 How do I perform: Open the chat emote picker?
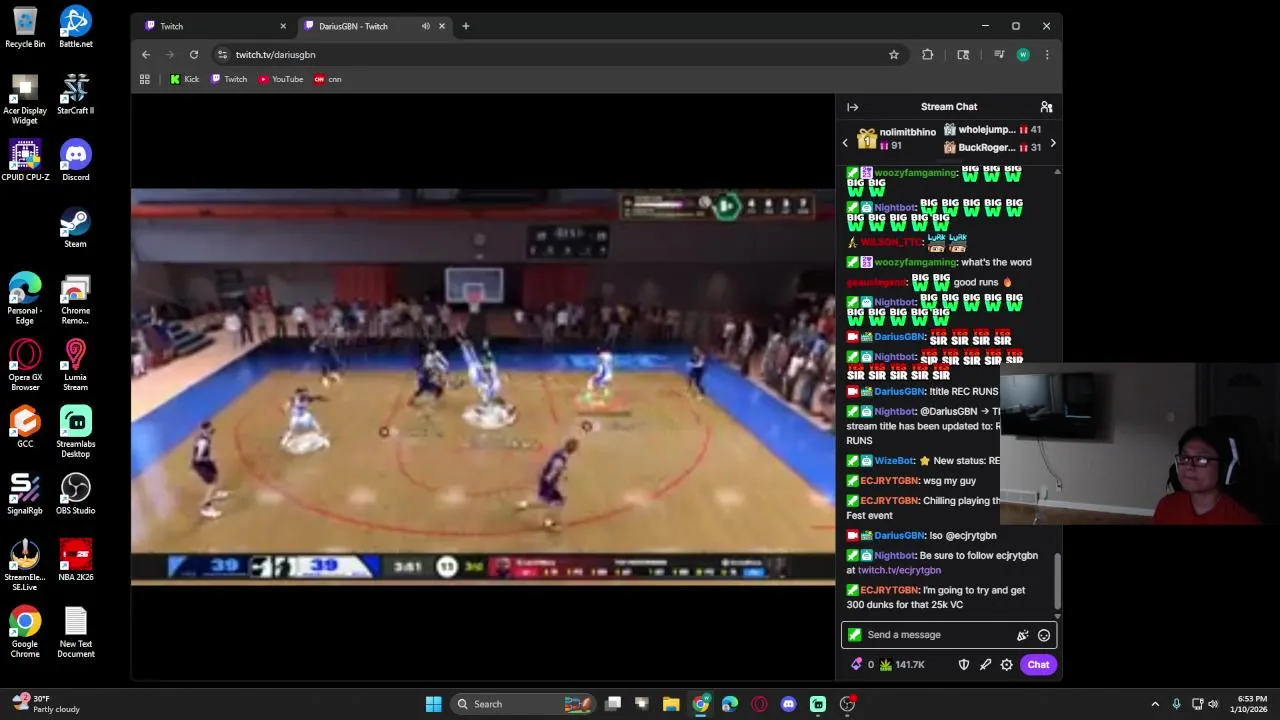(1044, 635)
